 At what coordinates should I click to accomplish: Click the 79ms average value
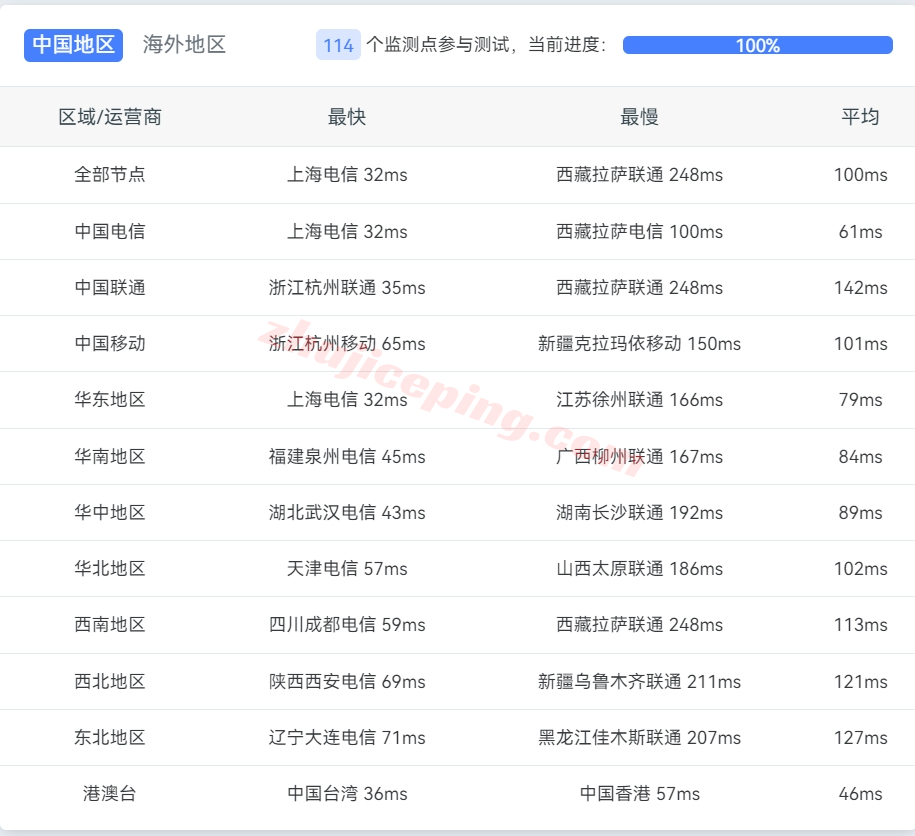click(x=860, y=400)
